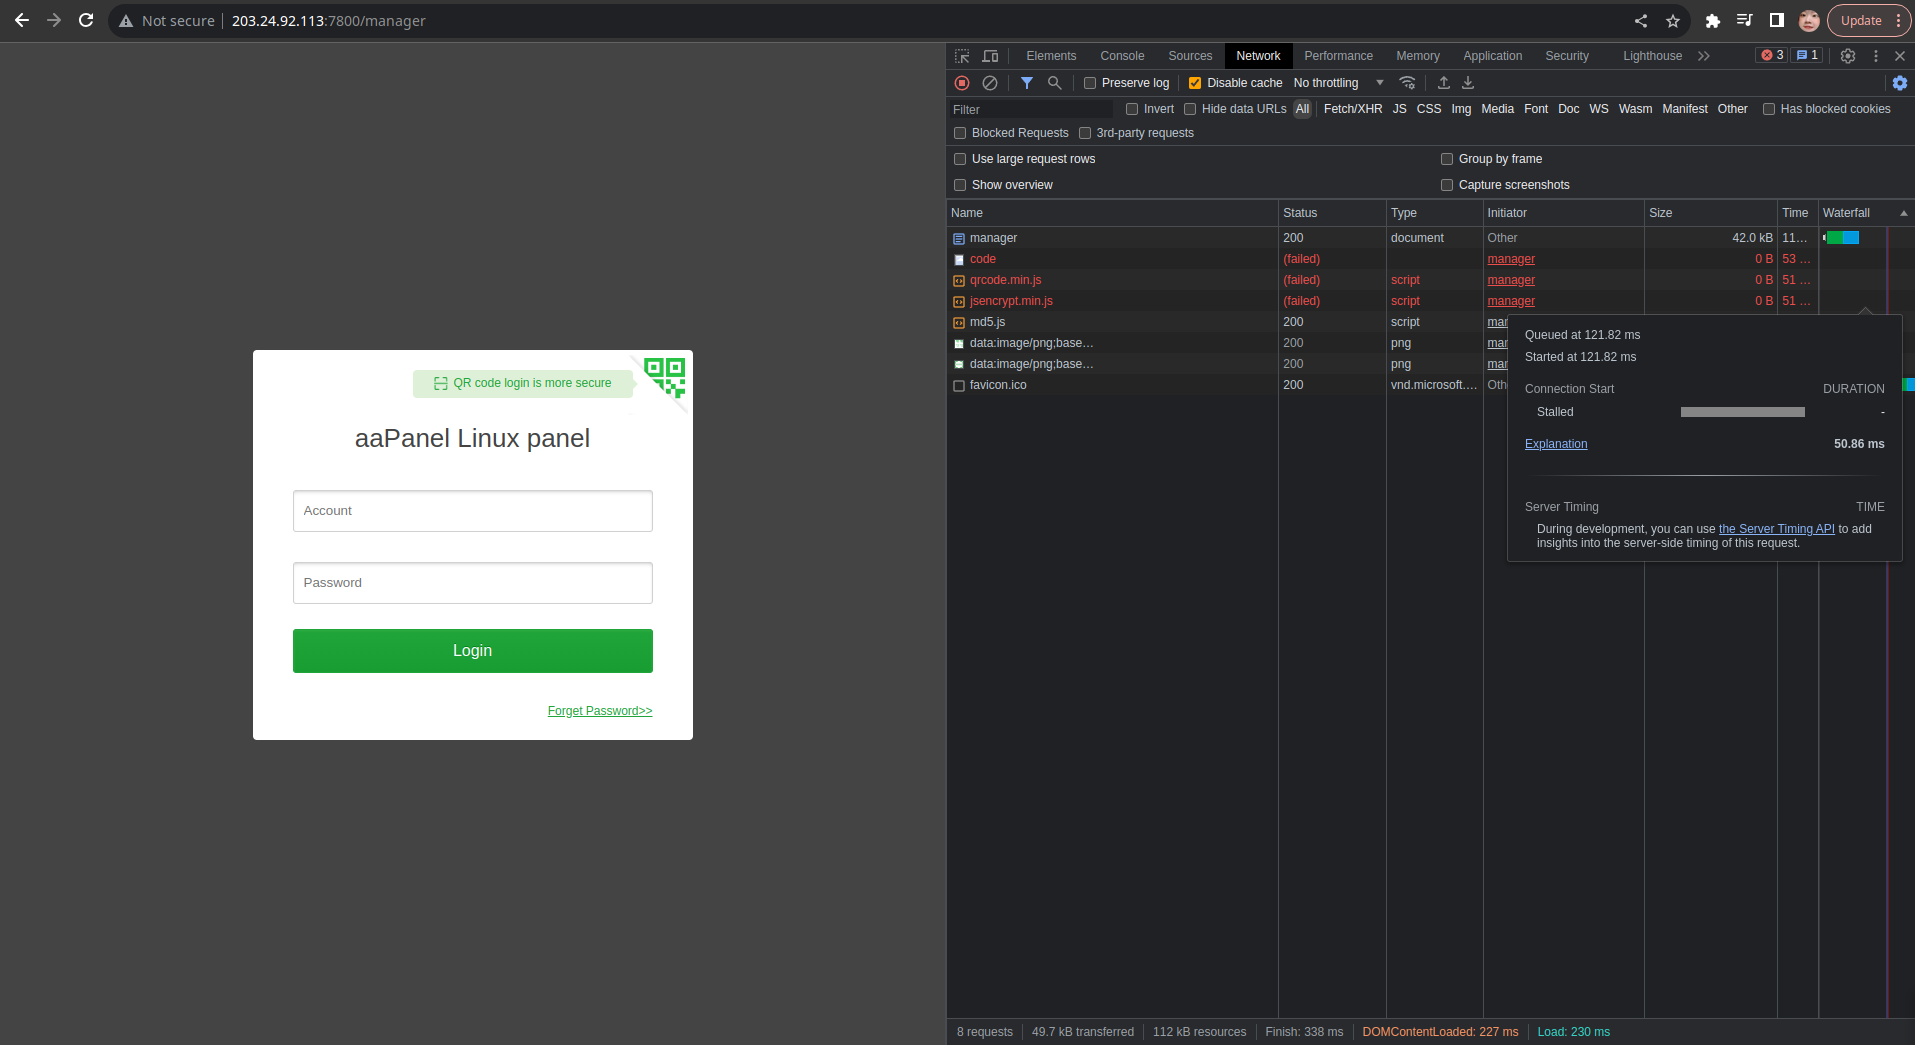Open network conditions panel
This screenshot has width=1915, height=1045.
tap(1409, 83)
